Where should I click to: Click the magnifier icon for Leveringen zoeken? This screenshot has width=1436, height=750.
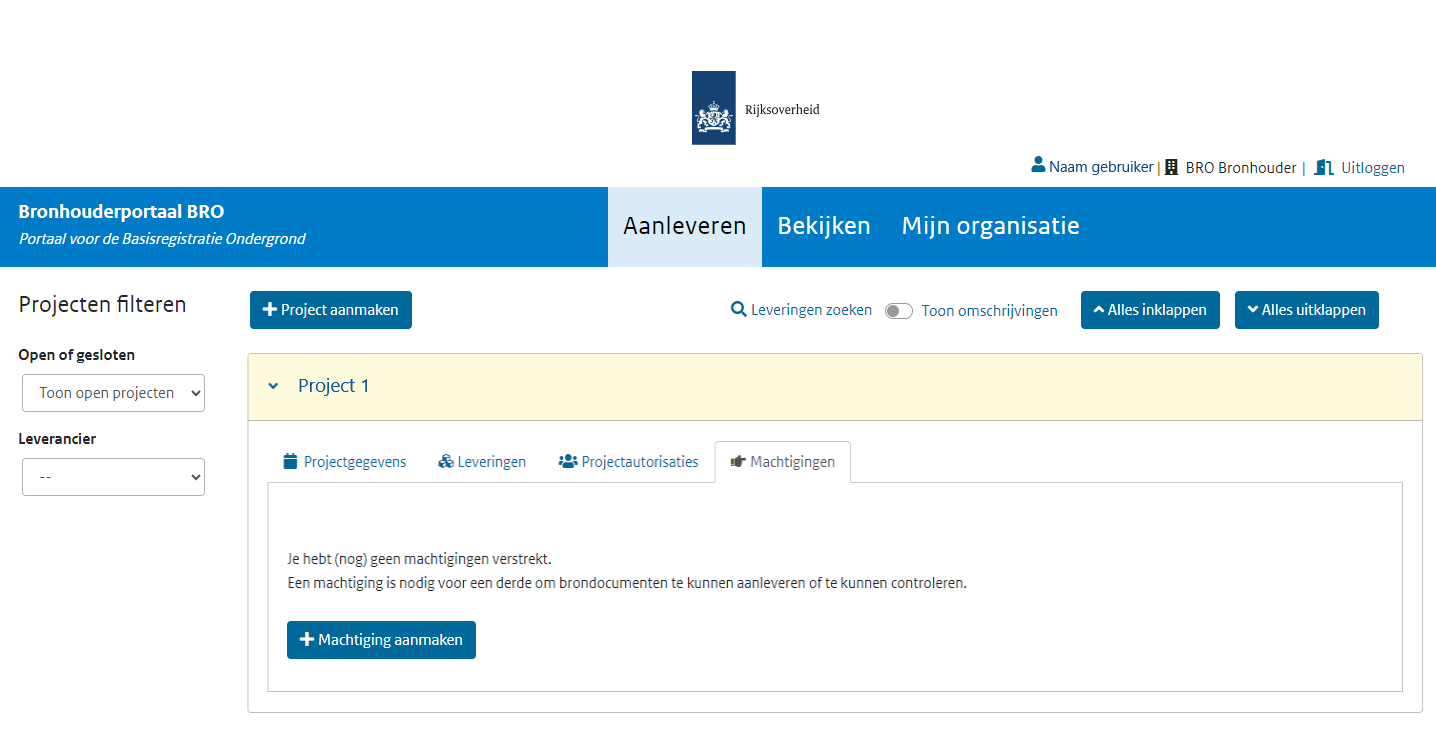tap(737, 310)
